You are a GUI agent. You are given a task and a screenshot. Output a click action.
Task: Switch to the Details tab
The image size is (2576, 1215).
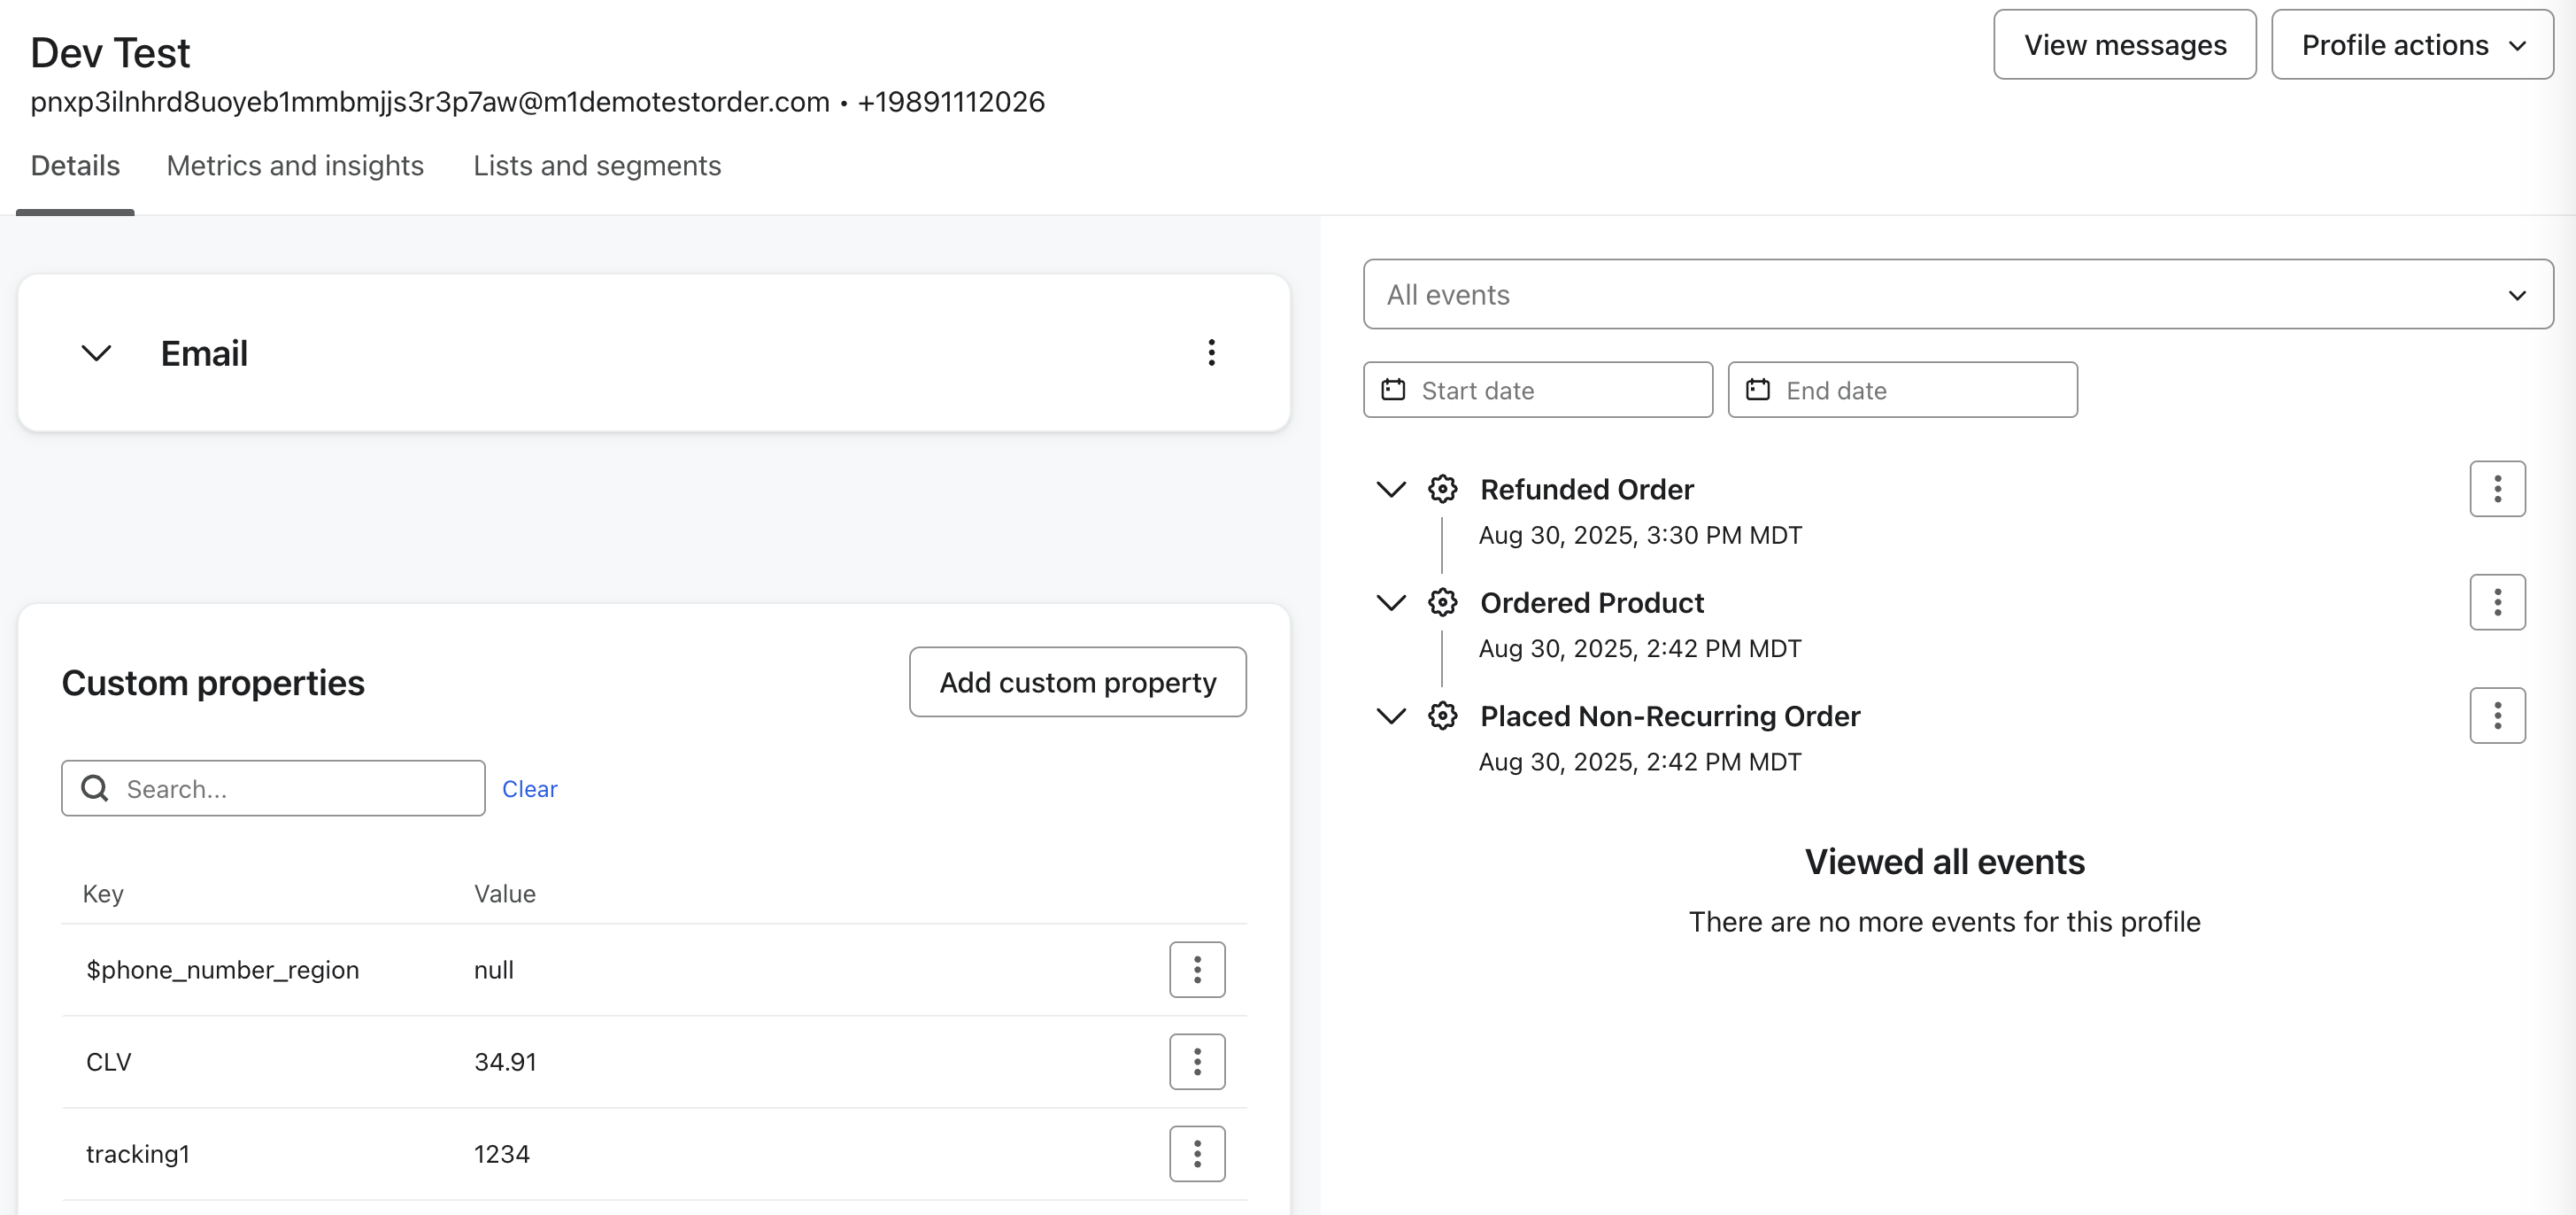pos(75,165)
